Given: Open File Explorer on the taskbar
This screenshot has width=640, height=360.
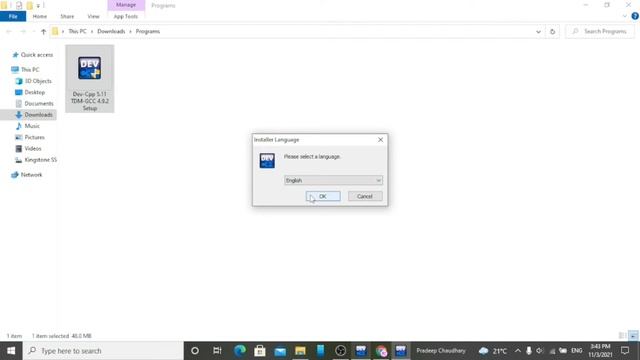Looking at the screenshot, I should point(300,351).
